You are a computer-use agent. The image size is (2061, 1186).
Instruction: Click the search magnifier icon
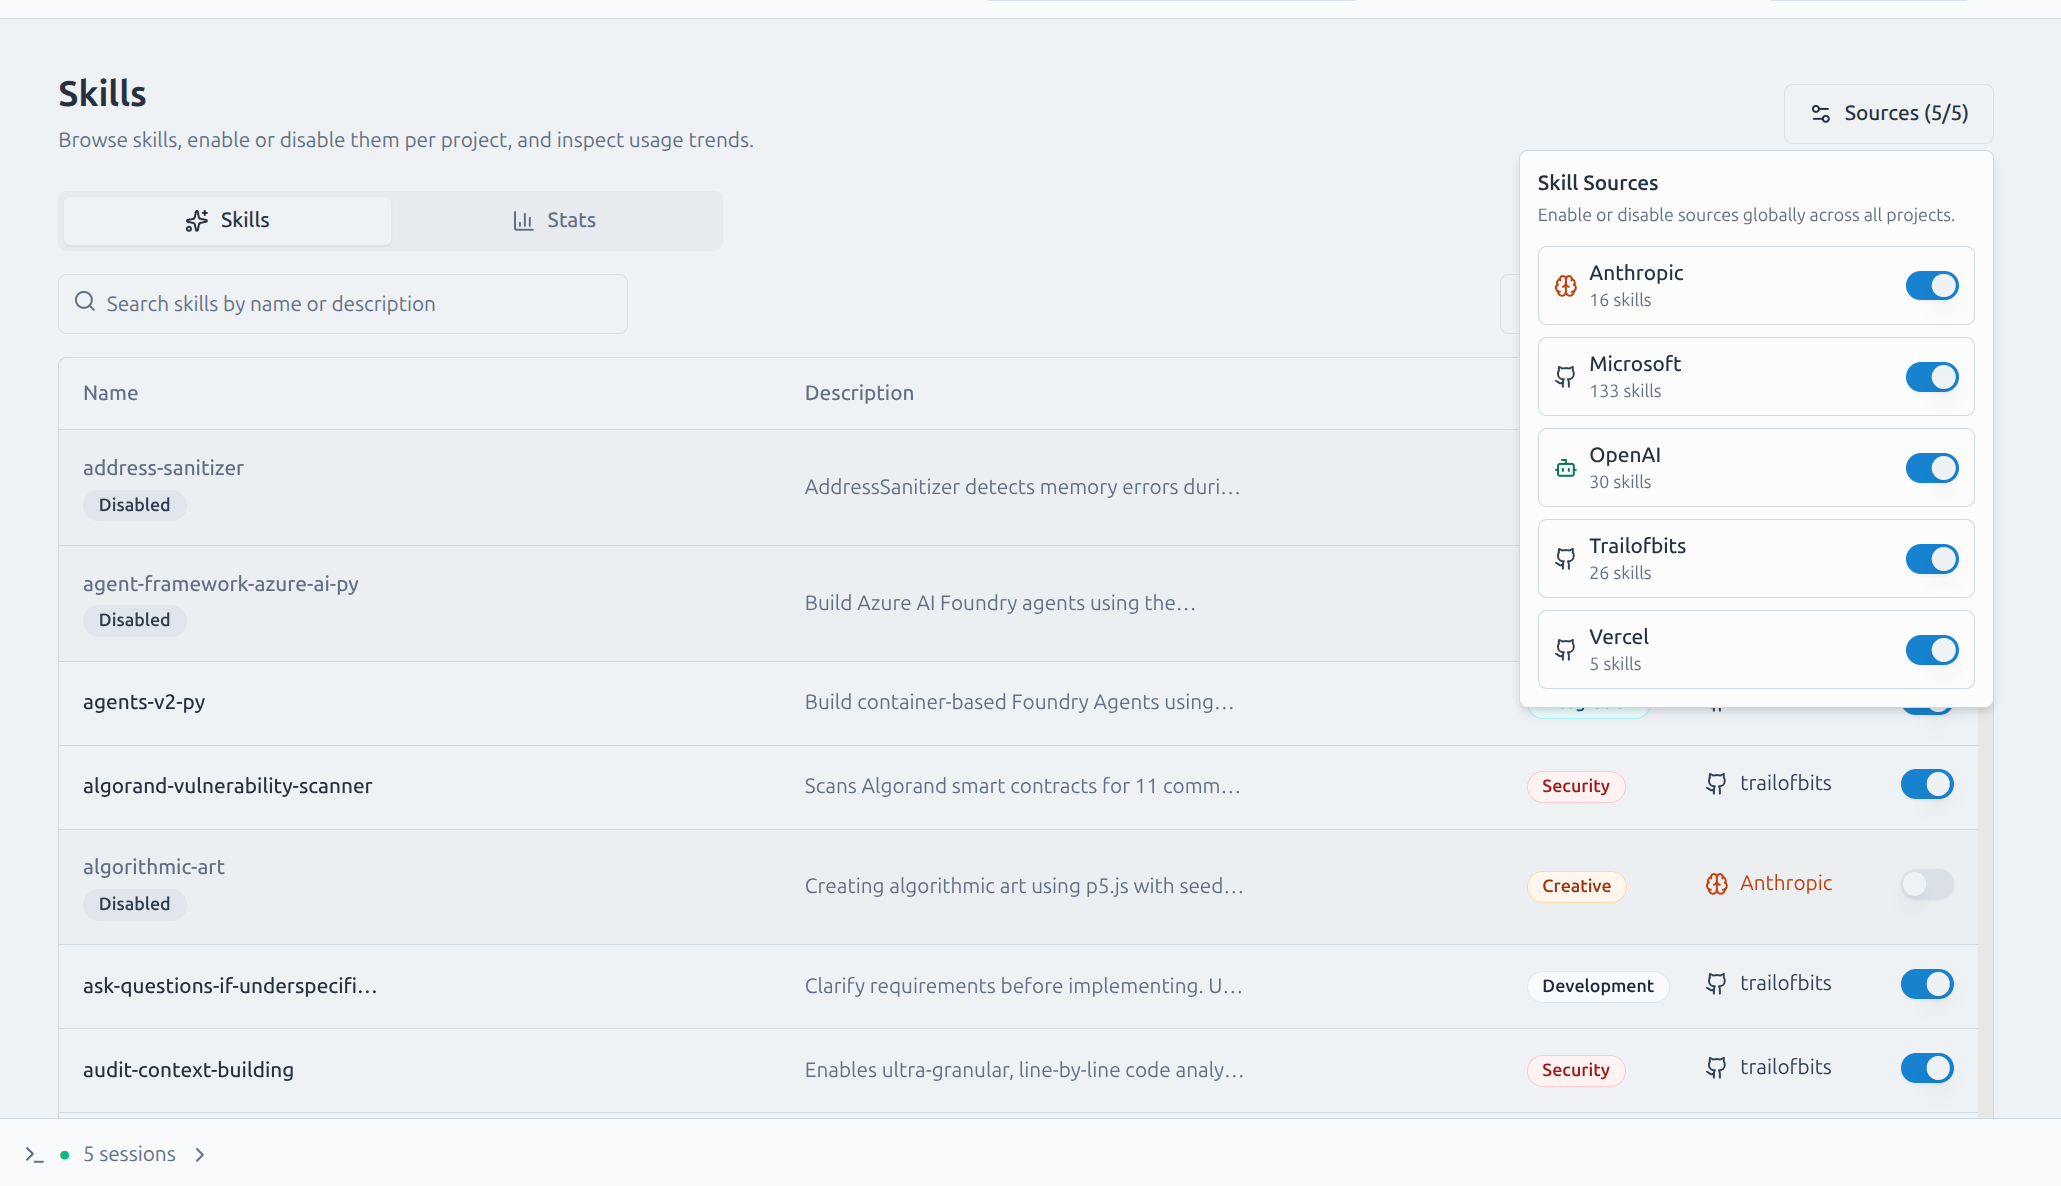[x=85, y=302]
